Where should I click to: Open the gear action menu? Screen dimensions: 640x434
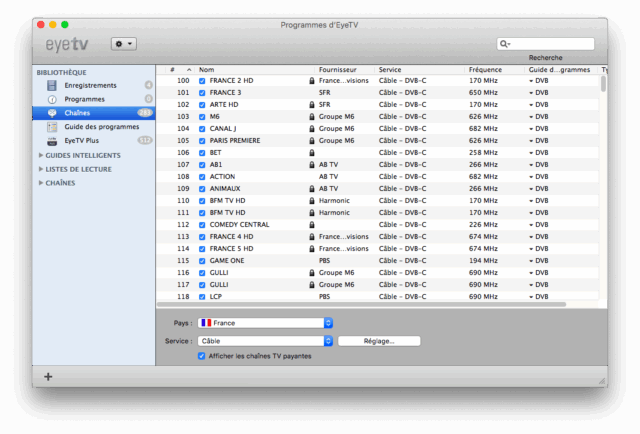click(125, 44)
